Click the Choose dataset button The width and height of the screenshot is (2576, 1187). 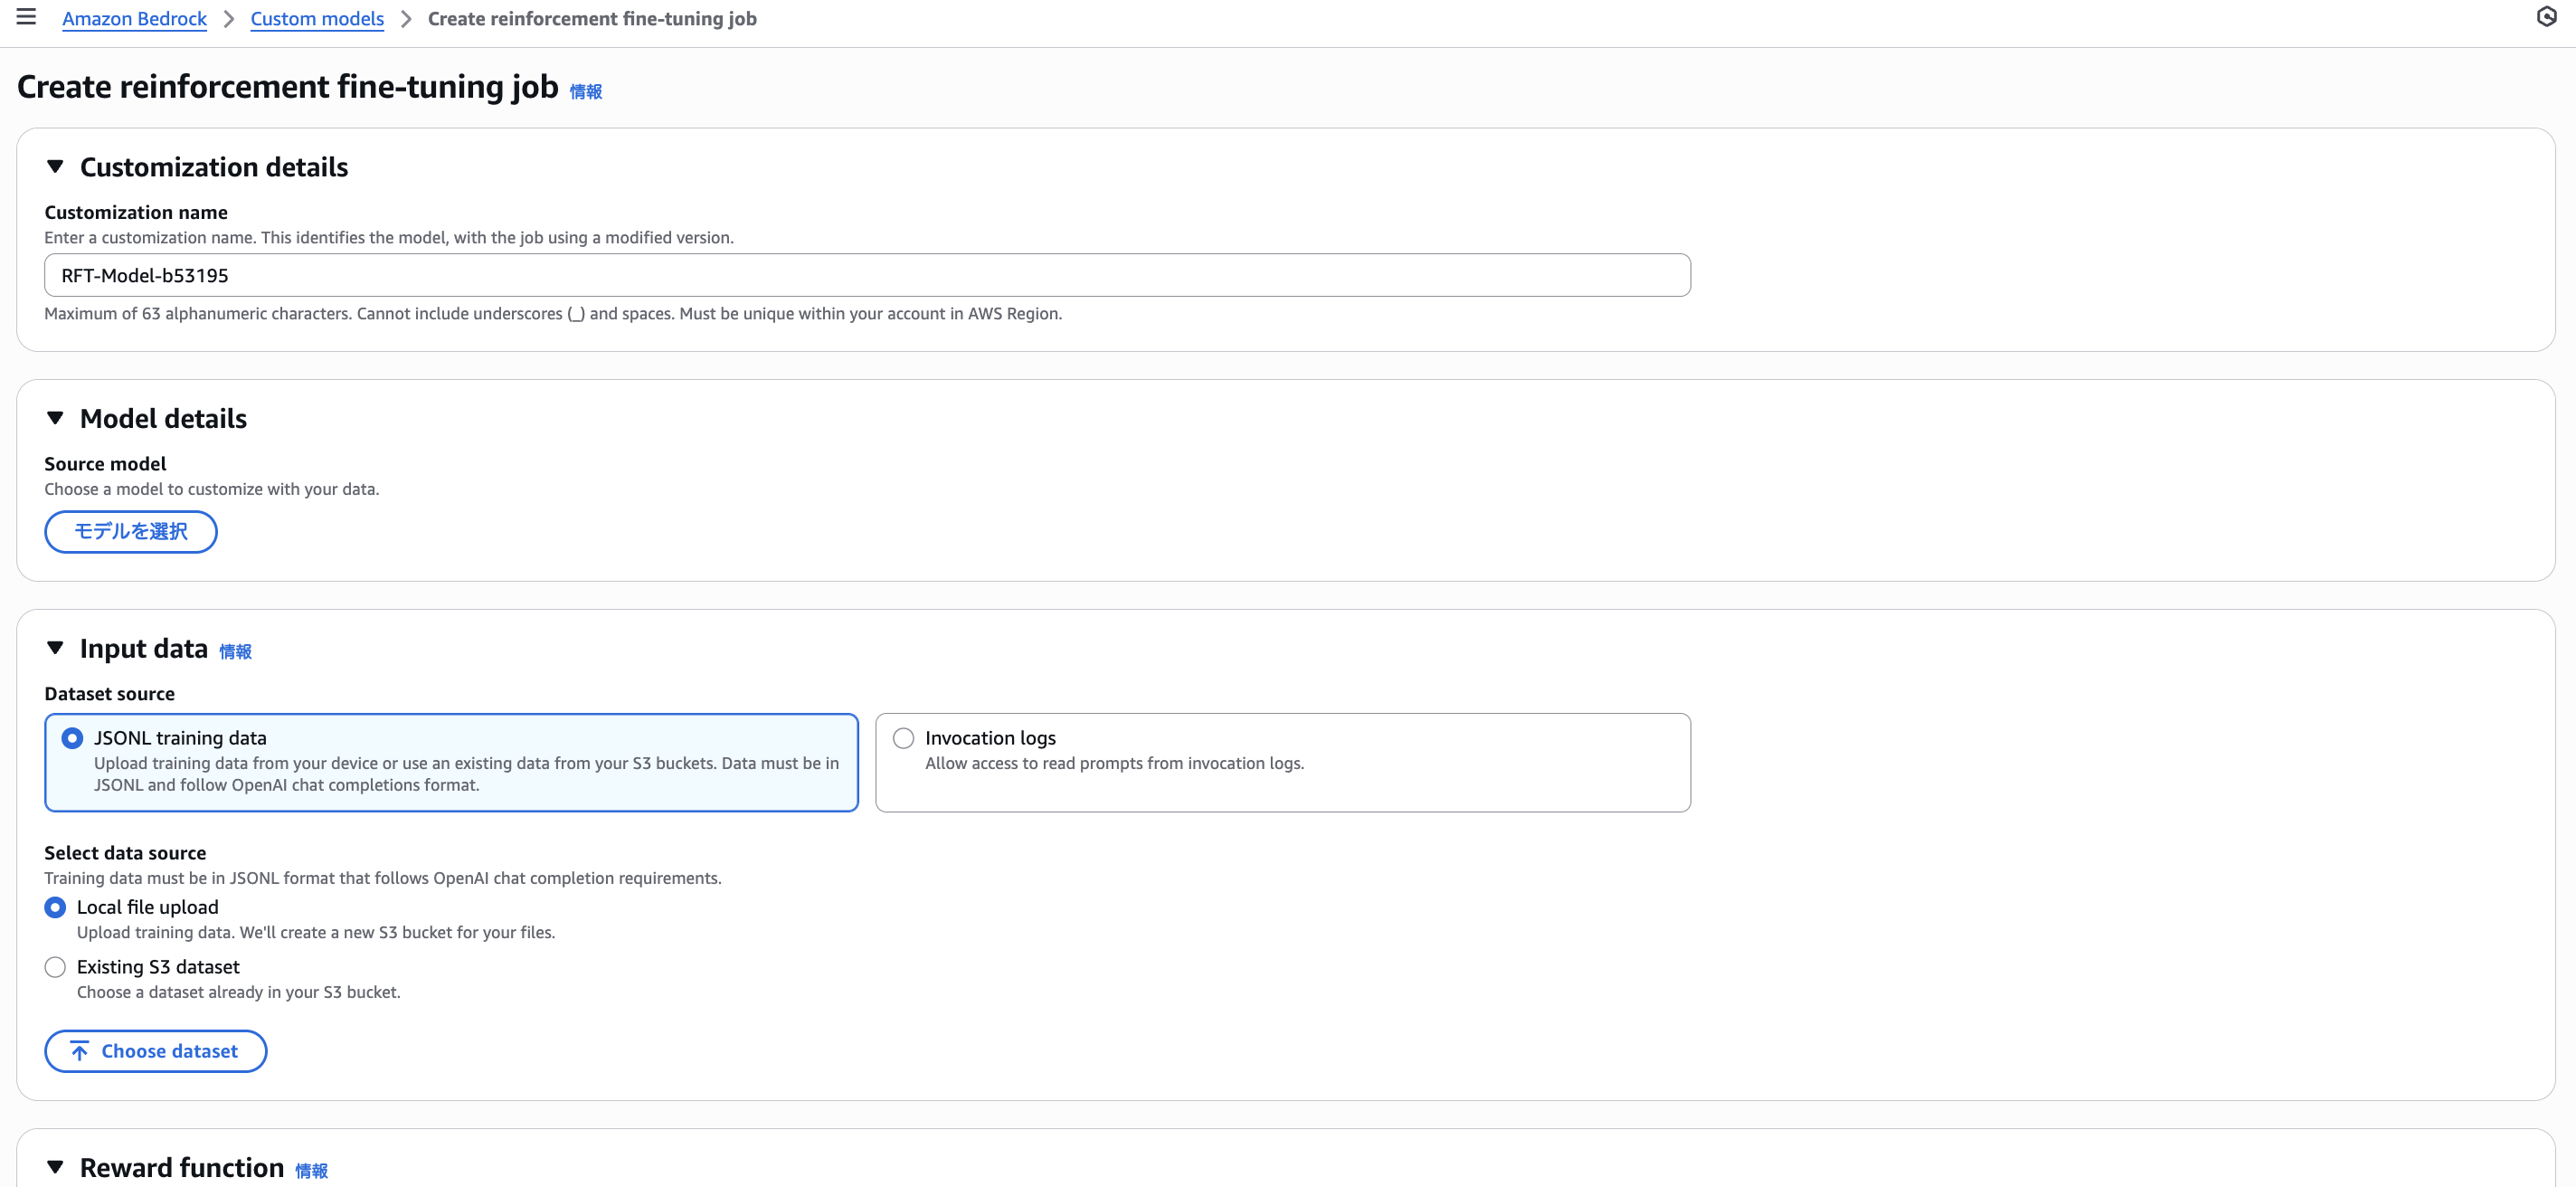pyautogui.click(x=156, y=1051)
